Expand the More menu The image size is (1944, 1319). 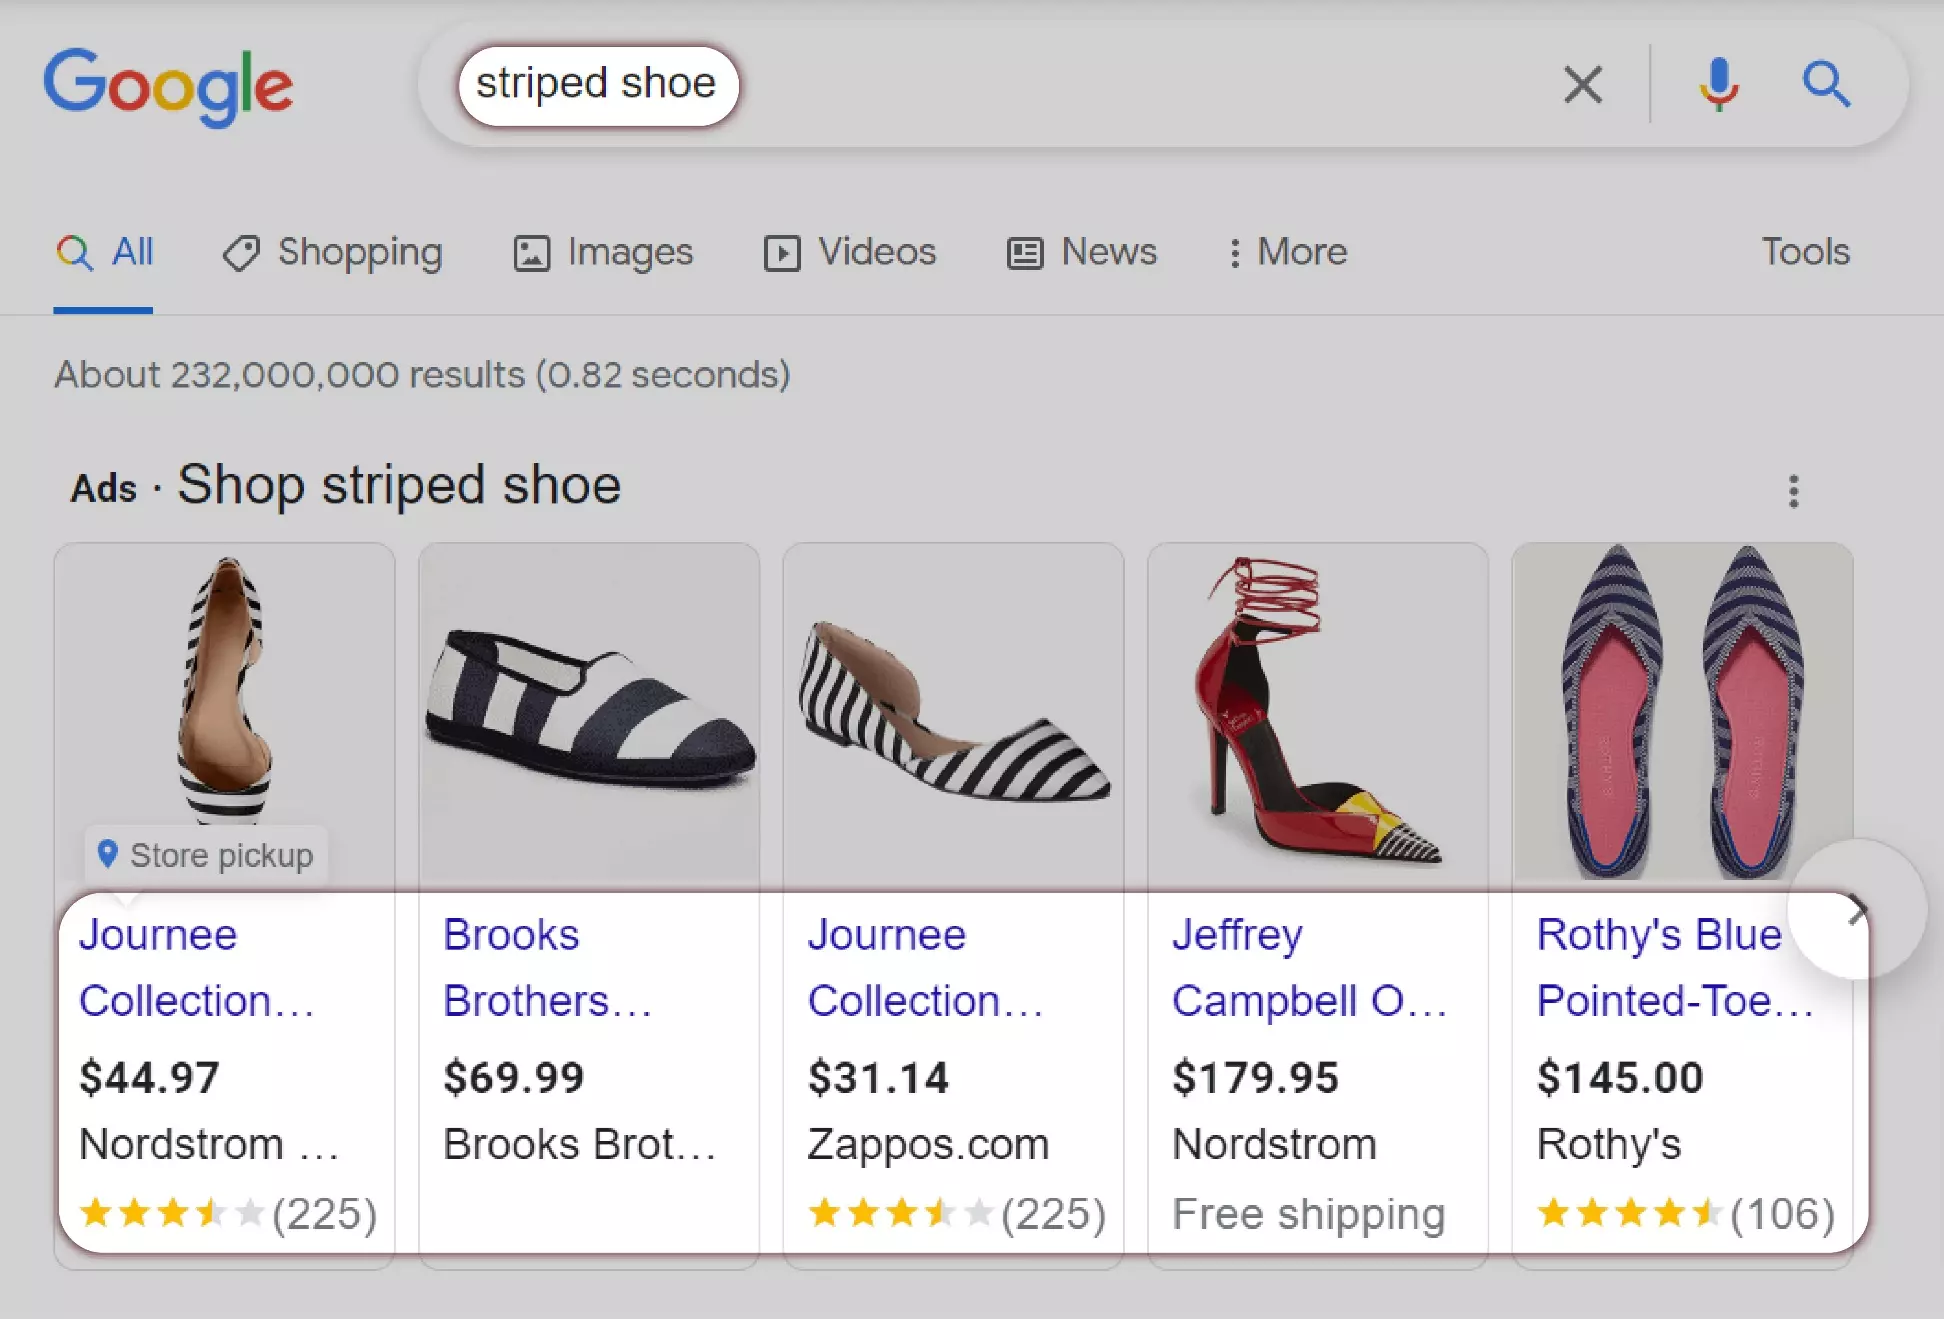1288,252
